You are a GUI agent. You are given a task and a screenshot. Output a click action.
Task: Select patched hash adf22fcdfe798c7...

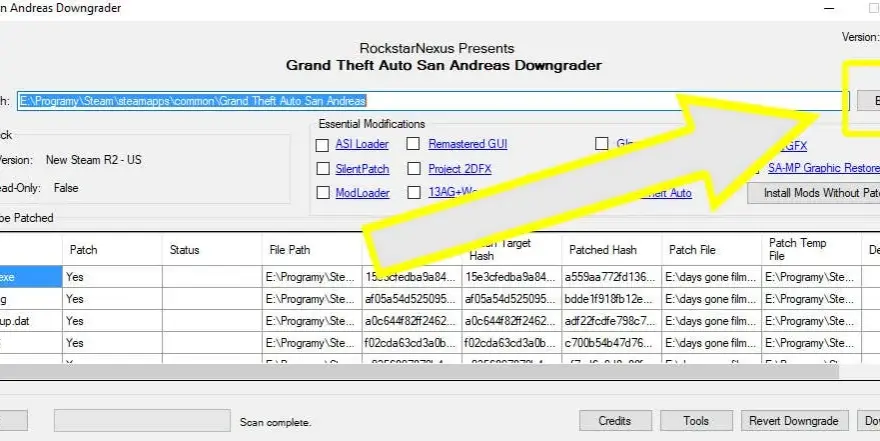click(612, 321)
